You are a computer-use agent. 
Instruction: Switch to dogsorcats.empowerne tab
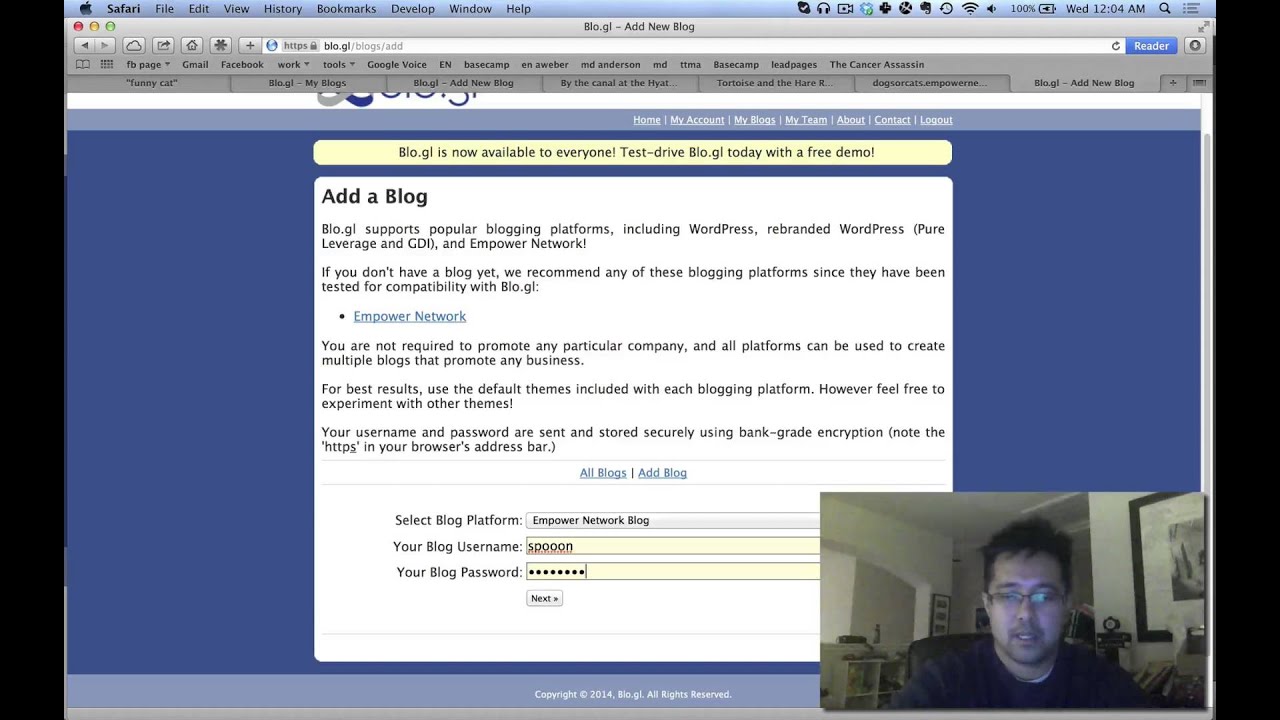pos(929,83)
